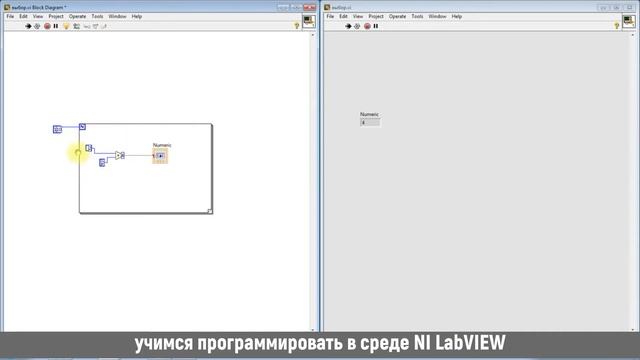Viewport: 640px width, 360px height.
Task: Open Help menu in front panel window
Action: pyautogui.click(x=456, y=16)
